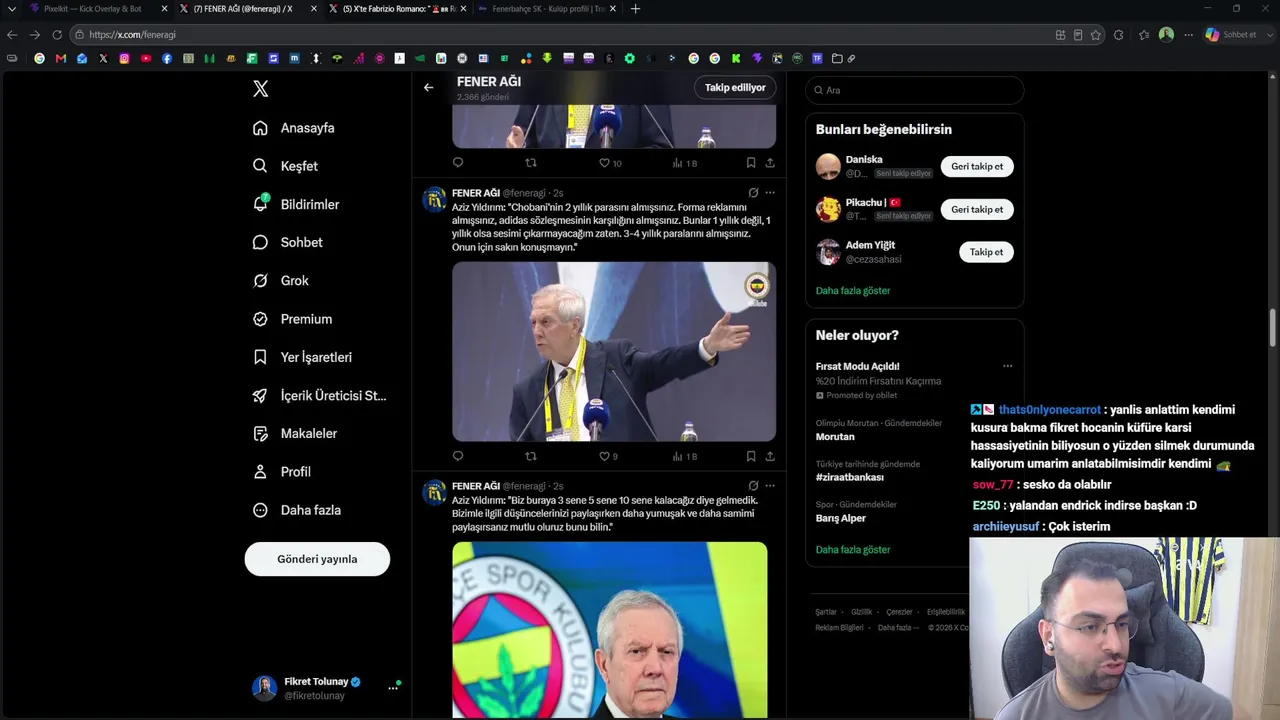
Task: Open the Fikret Tolunay account menu
Action: [326, 688]
